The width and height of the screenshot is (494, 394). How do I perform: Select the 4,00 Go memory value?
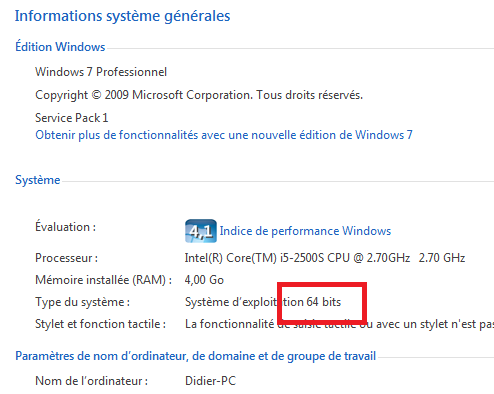click(204, 280)
